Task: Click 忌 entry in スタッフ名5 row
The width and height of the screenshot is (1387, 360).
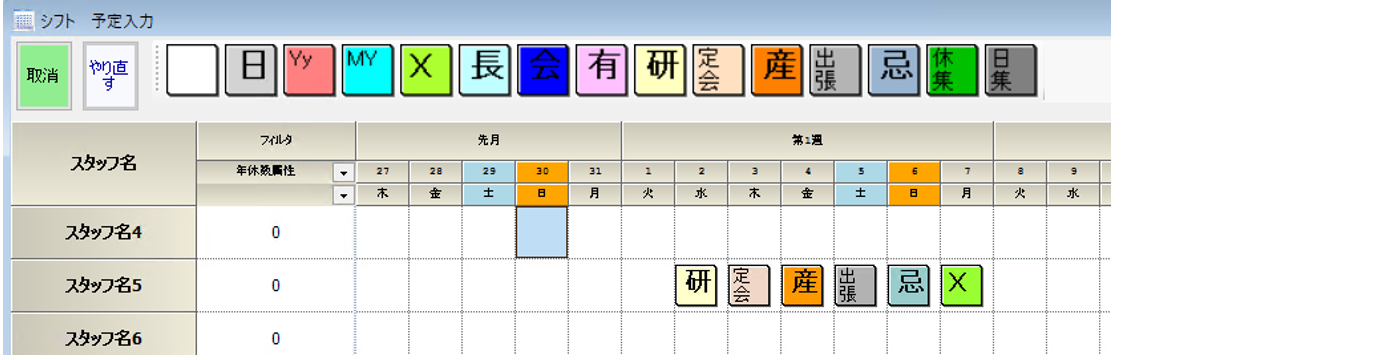Action: pos(909,285)
